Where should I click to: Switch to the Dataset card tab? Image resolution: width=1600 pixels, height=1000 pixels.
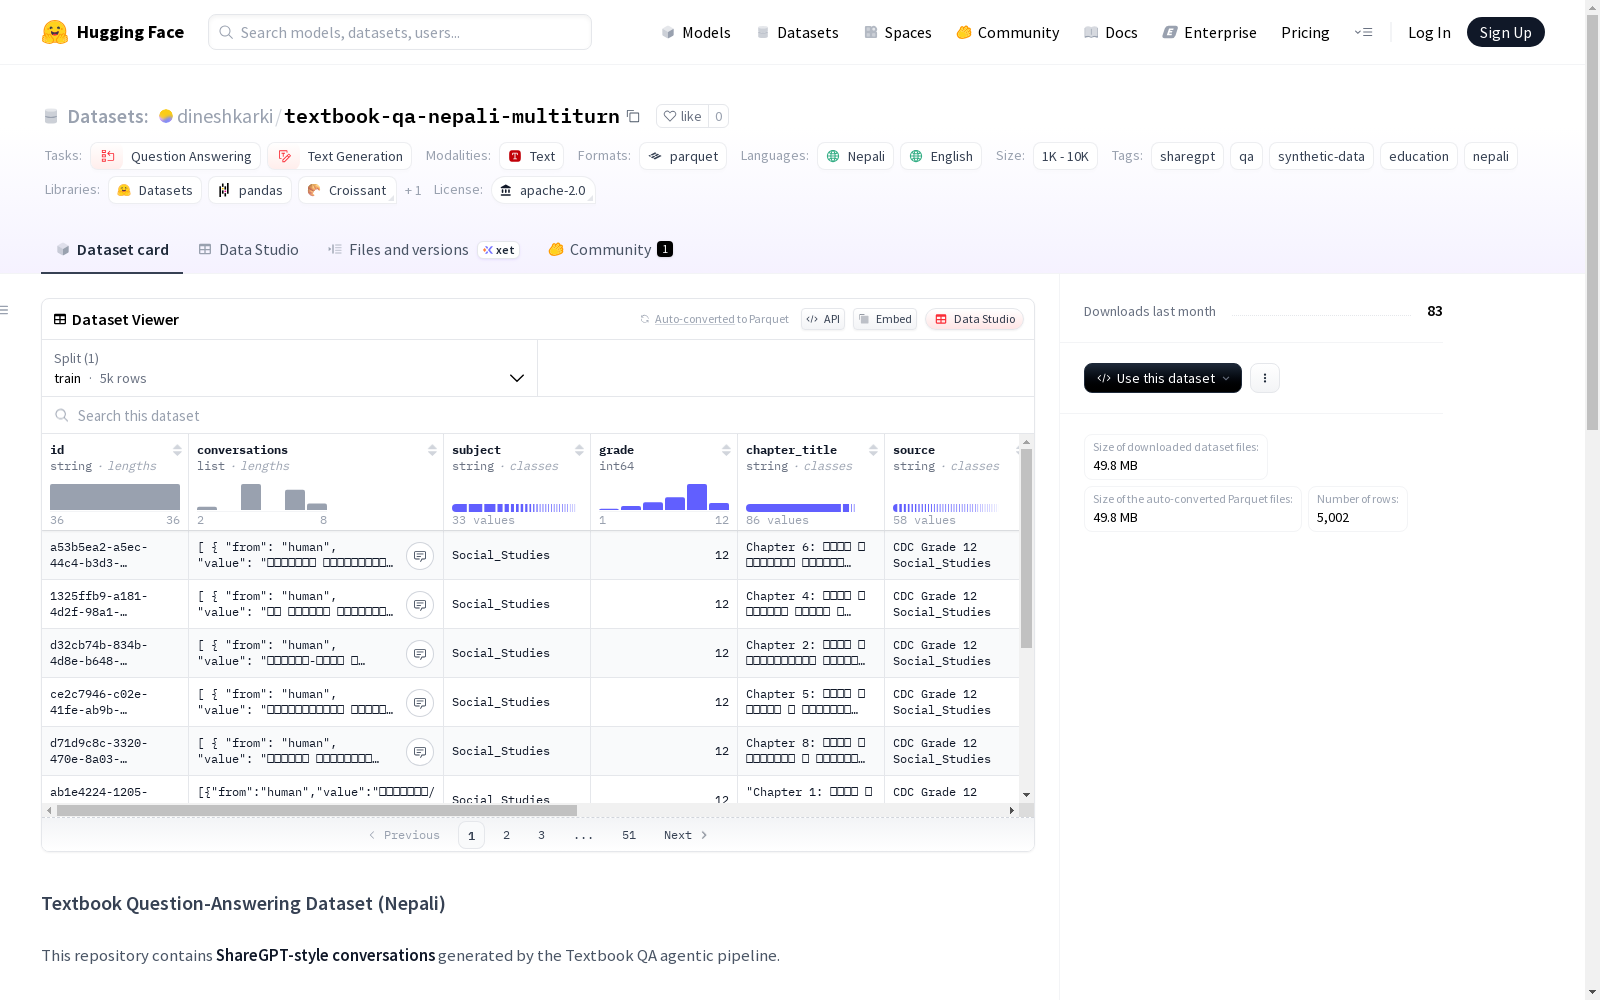pos(112,250)
